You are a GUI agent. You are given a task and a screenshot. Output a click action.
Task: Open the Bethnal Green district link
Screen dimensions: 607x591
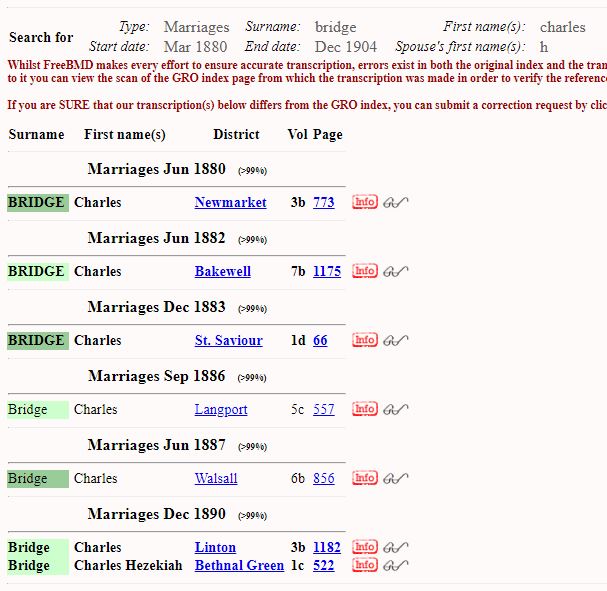[x=239, y=565]
